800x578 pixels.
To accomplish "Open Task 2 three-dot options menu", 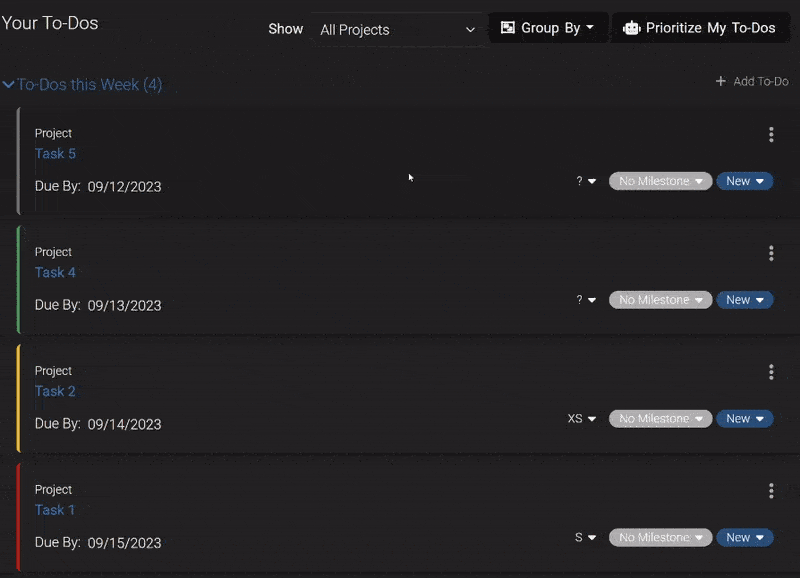I will [771, 372].
